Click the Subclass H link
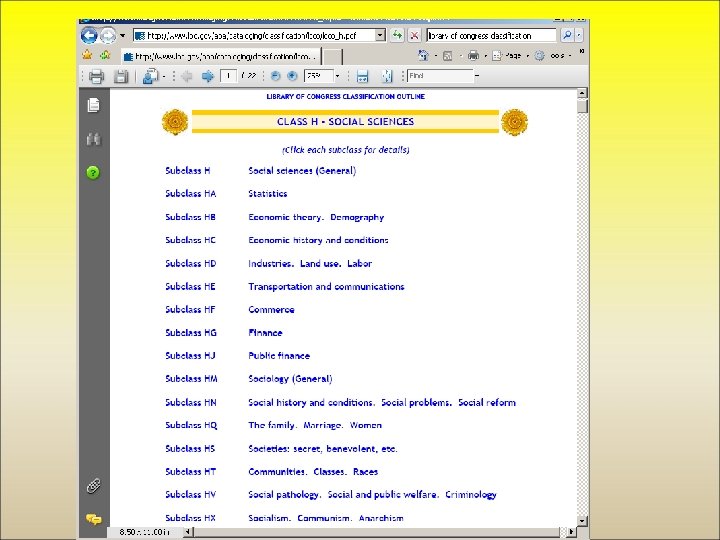This screenshot has height=540, width=720. [188, 171]
